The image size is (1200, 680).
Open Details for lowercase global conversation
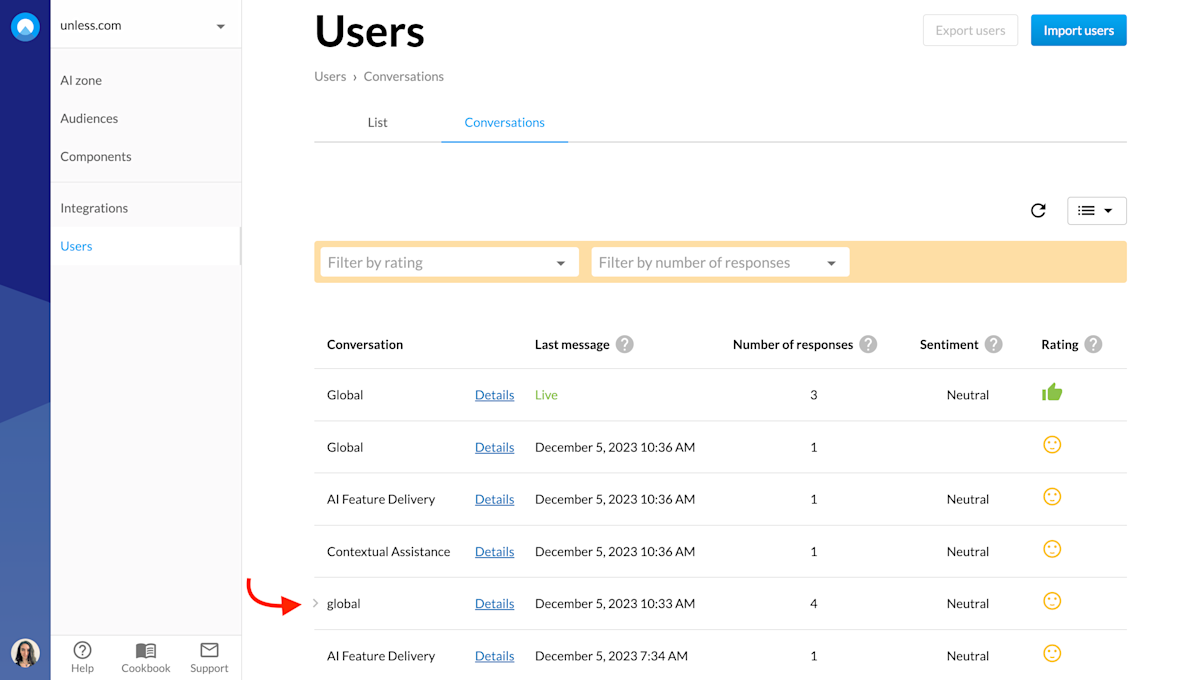494,603
